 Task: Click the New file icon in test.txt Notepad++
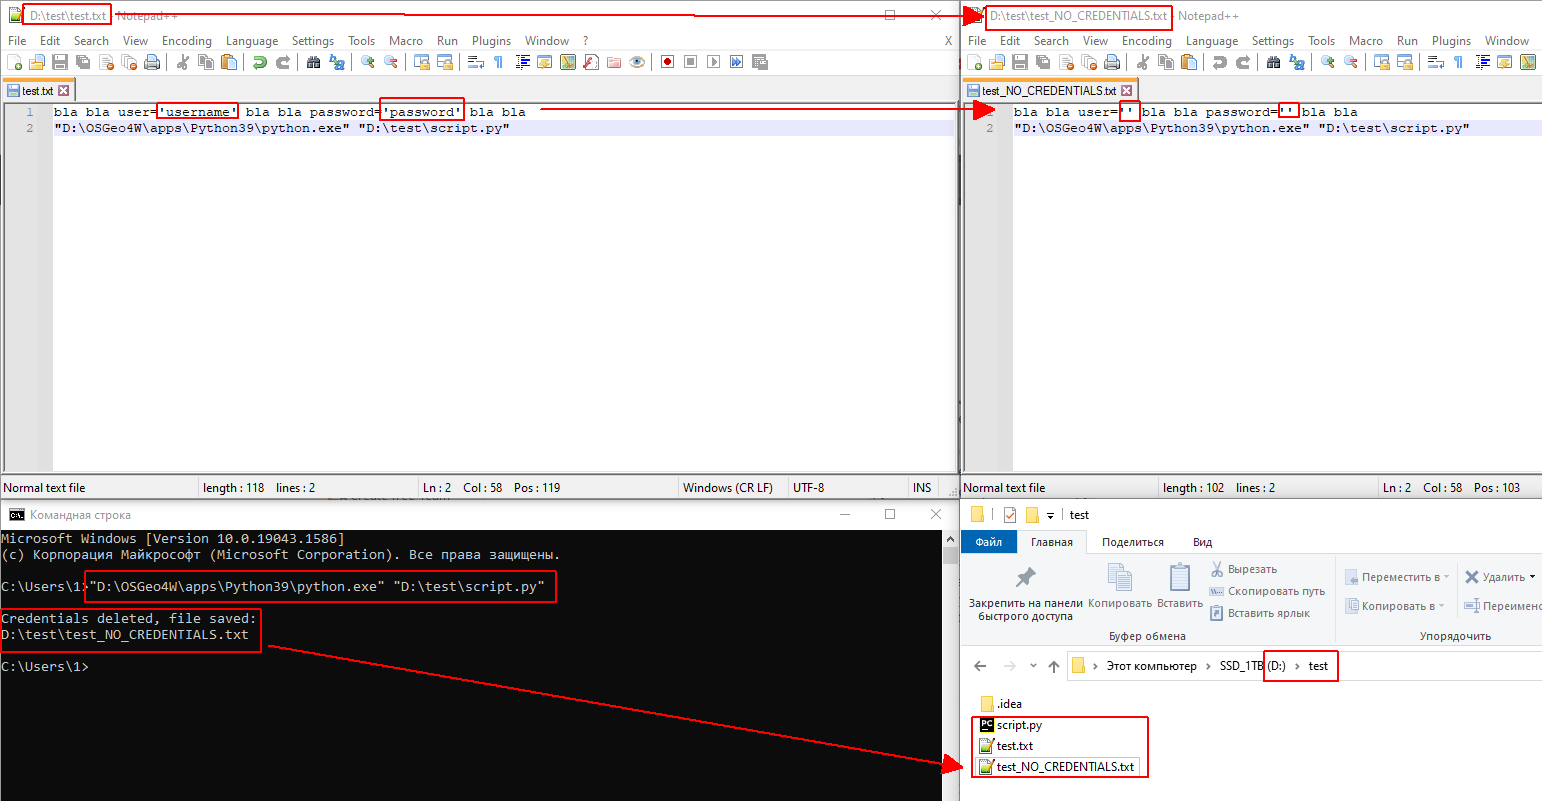pos(14,62)
